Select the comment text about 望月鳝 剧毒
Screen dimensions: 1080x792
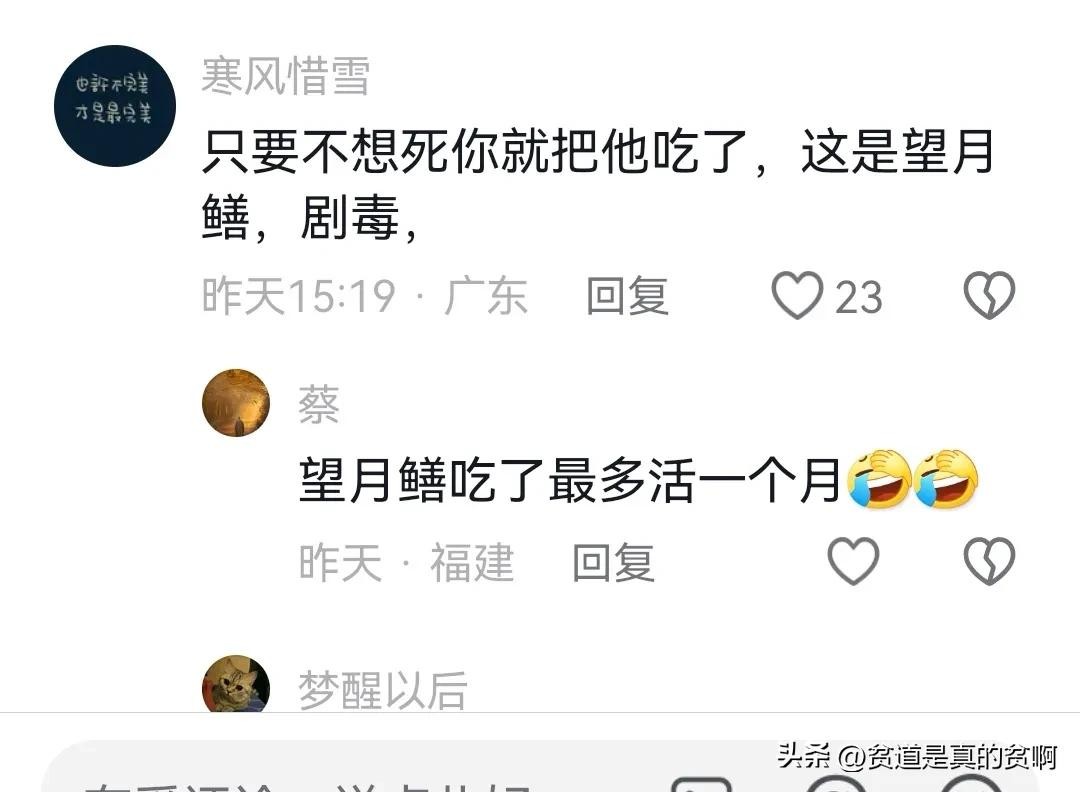coord(598,185)
